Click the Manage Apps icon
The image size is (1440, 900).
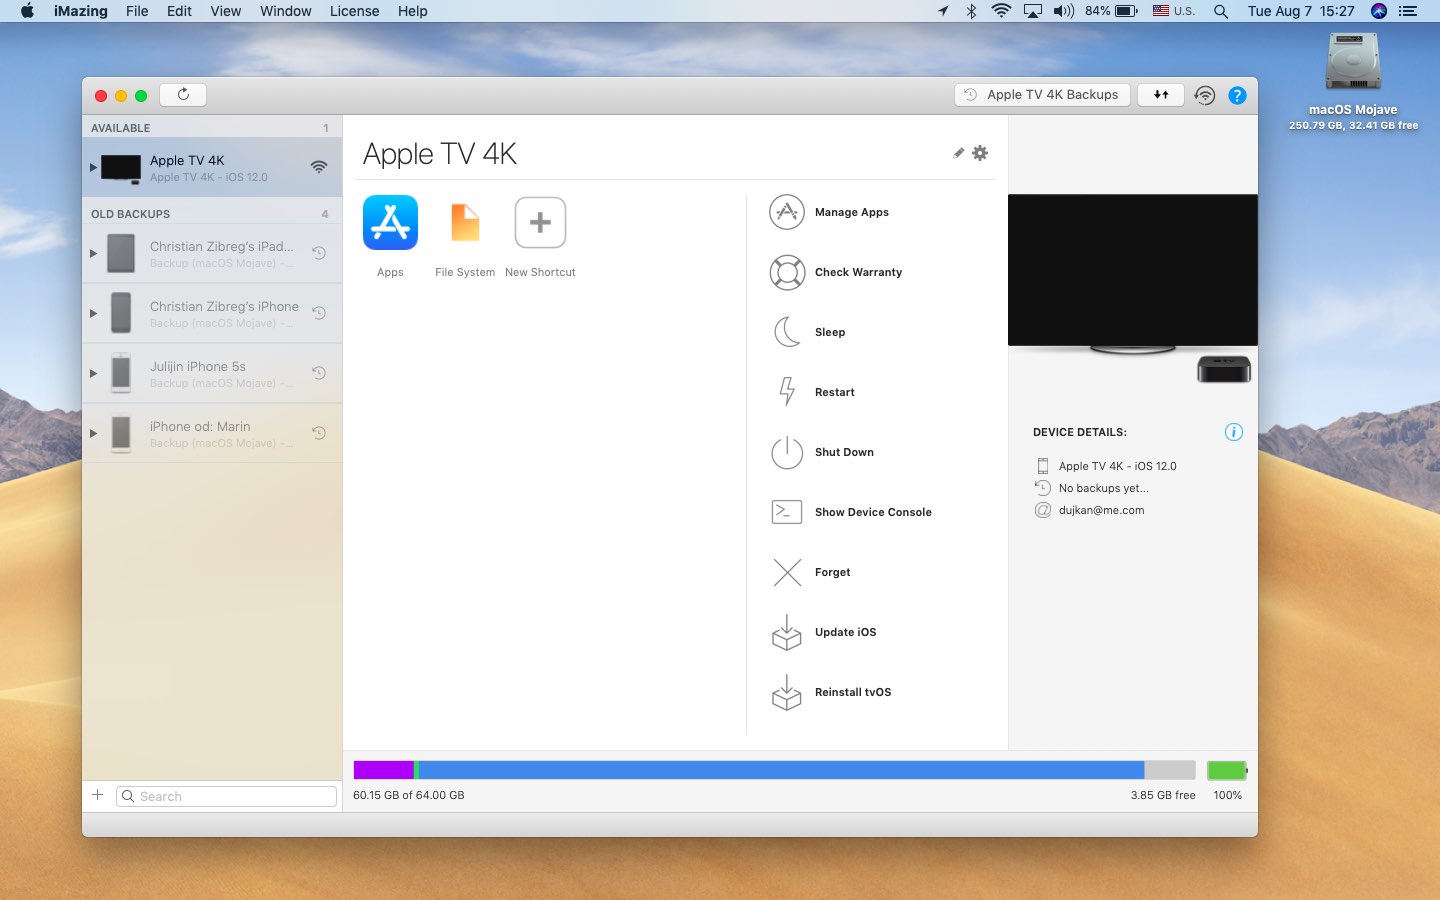click(787, 212)
